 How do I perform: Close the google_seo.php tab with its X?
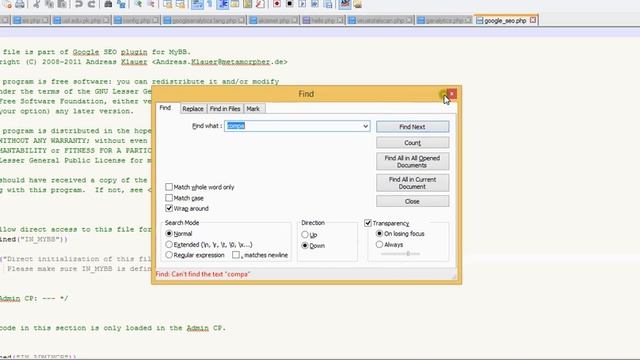click(533, 20)
